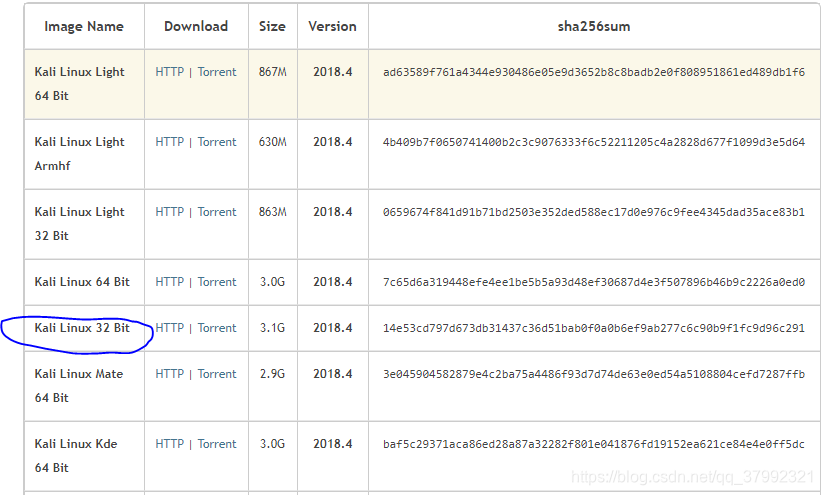Open HTTP download for Kali Linux Light Armhf
The width and height of the screenshot is (822, 495).
tap(169, 142)
